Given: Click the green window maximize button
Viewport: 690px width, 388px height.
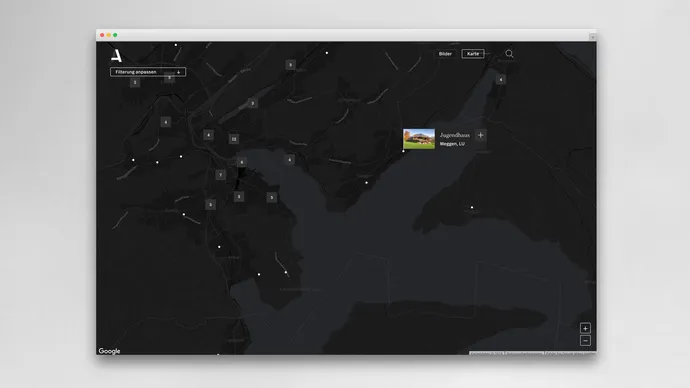Looking at the screenshot, I should [x=115, y=35].
